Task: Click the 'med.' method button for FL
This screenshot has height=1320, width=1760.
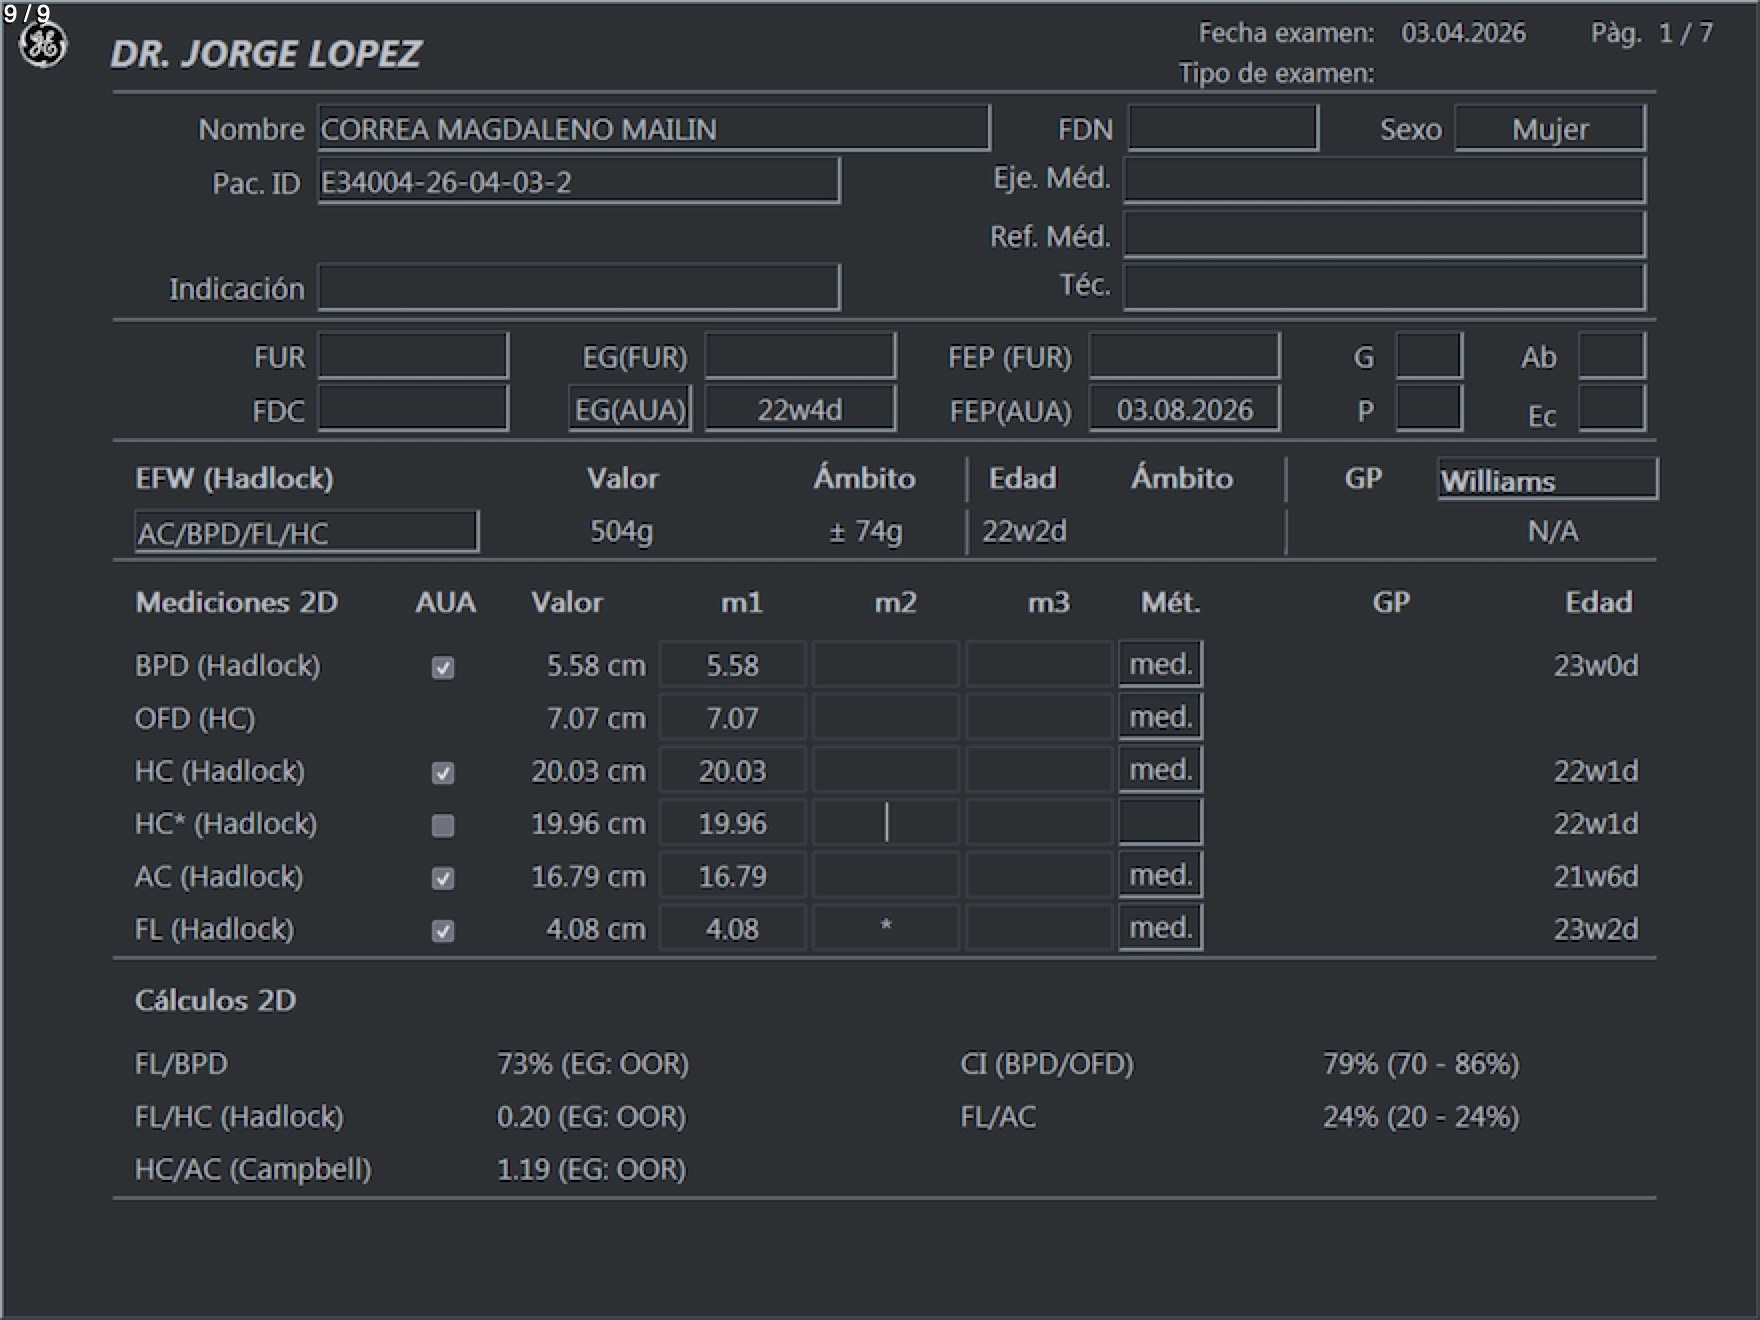Action: (1160, 928)
